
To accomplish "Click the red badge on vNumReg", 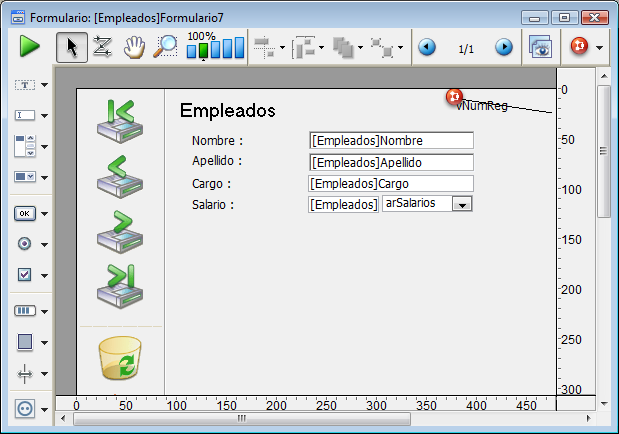I will (454, 96).
